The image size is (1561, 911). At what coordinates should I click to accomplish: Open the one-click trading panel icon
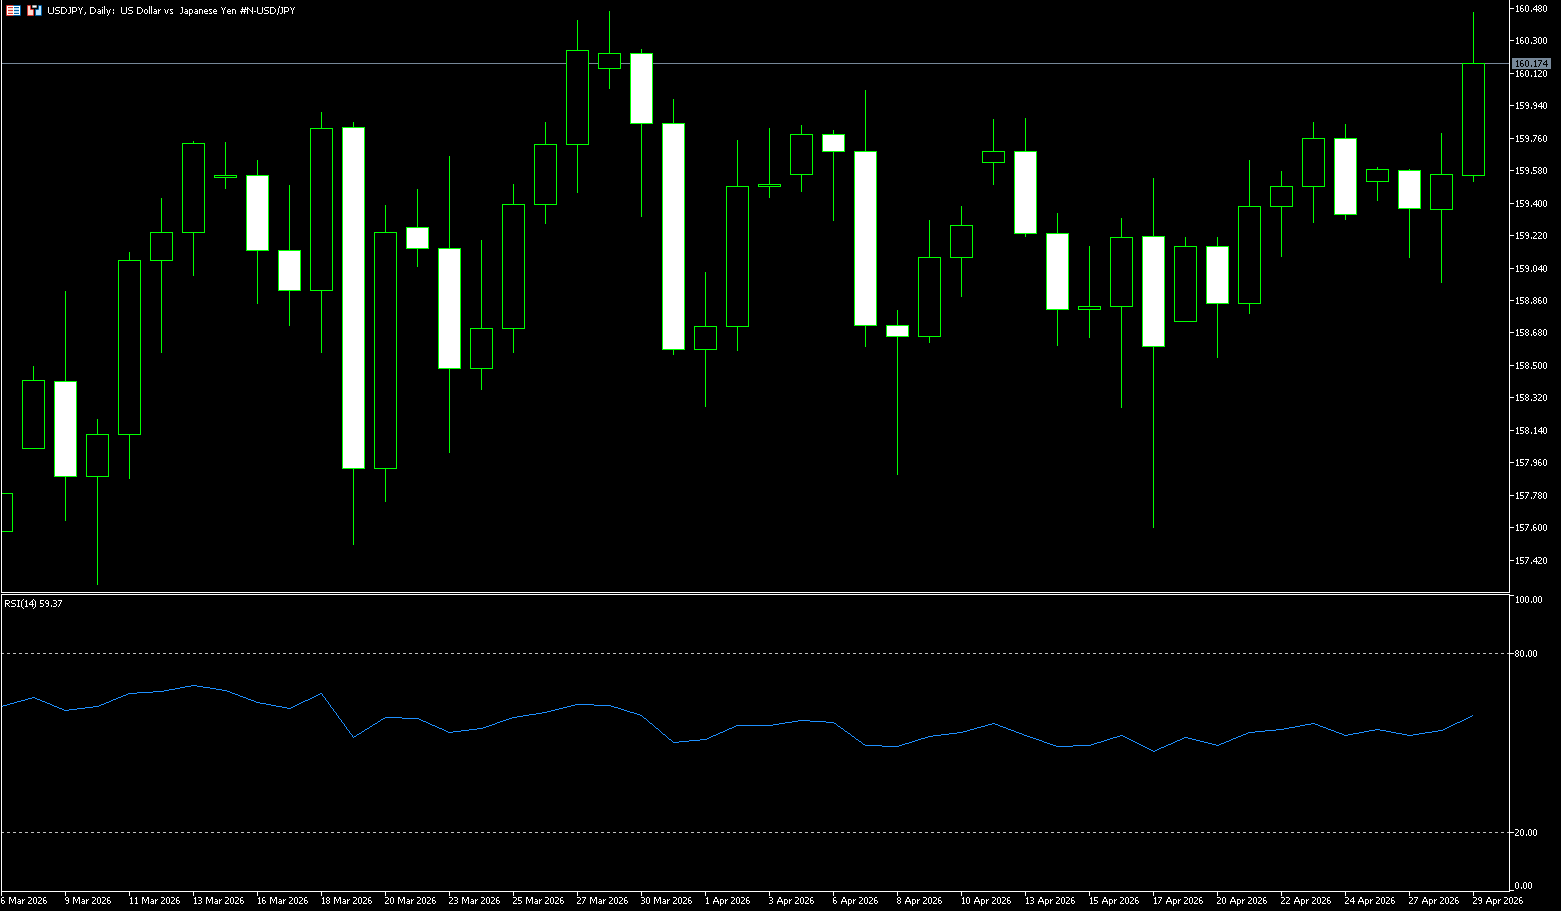pos(13,10)
